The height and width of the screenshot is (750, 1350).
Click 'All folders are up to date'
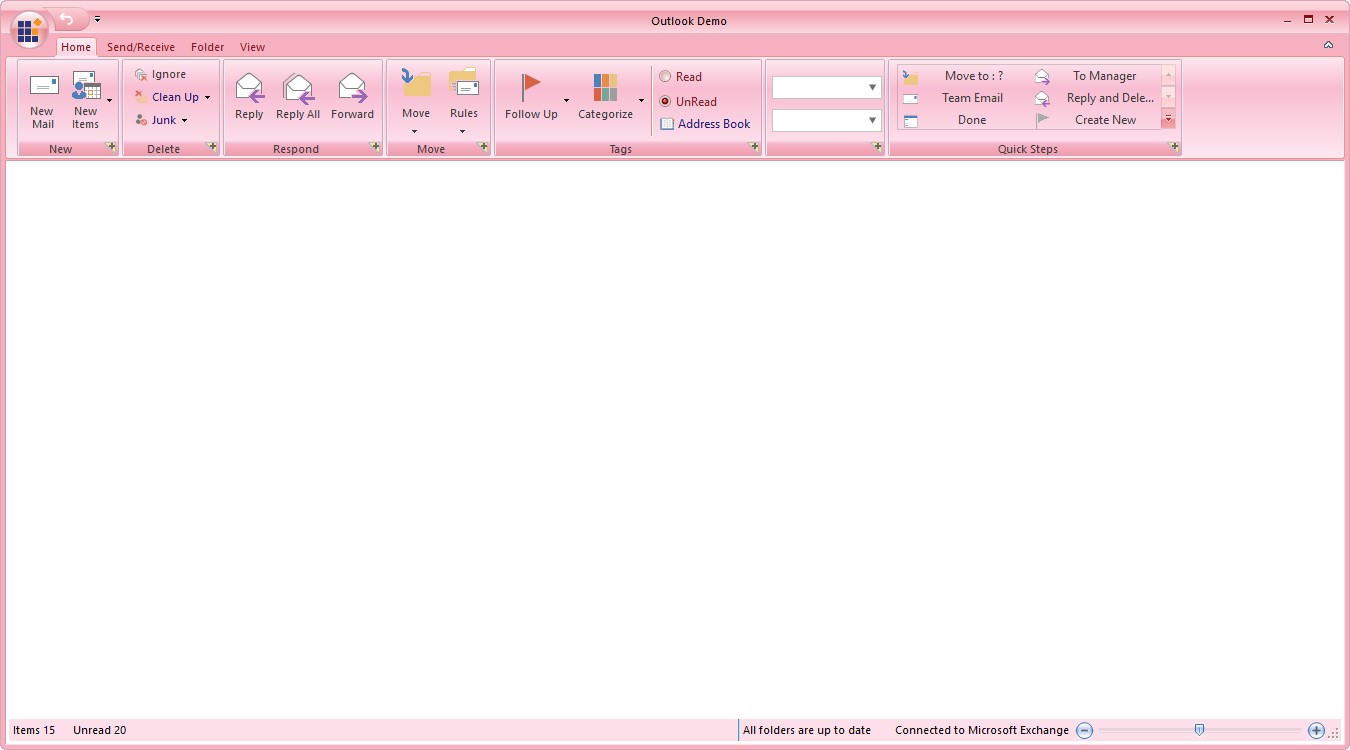click(807, 730)
